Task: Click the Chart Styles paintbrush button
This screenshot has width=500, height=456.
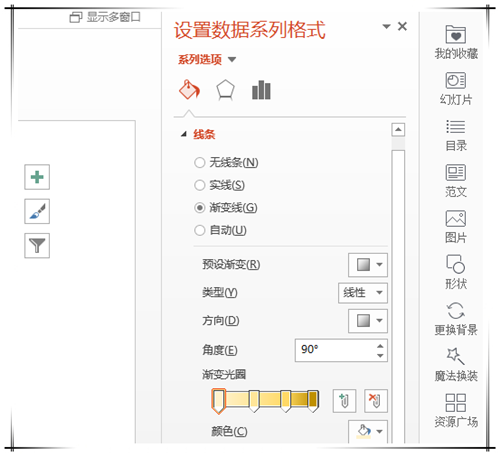Action: click(x=37, y=211)
